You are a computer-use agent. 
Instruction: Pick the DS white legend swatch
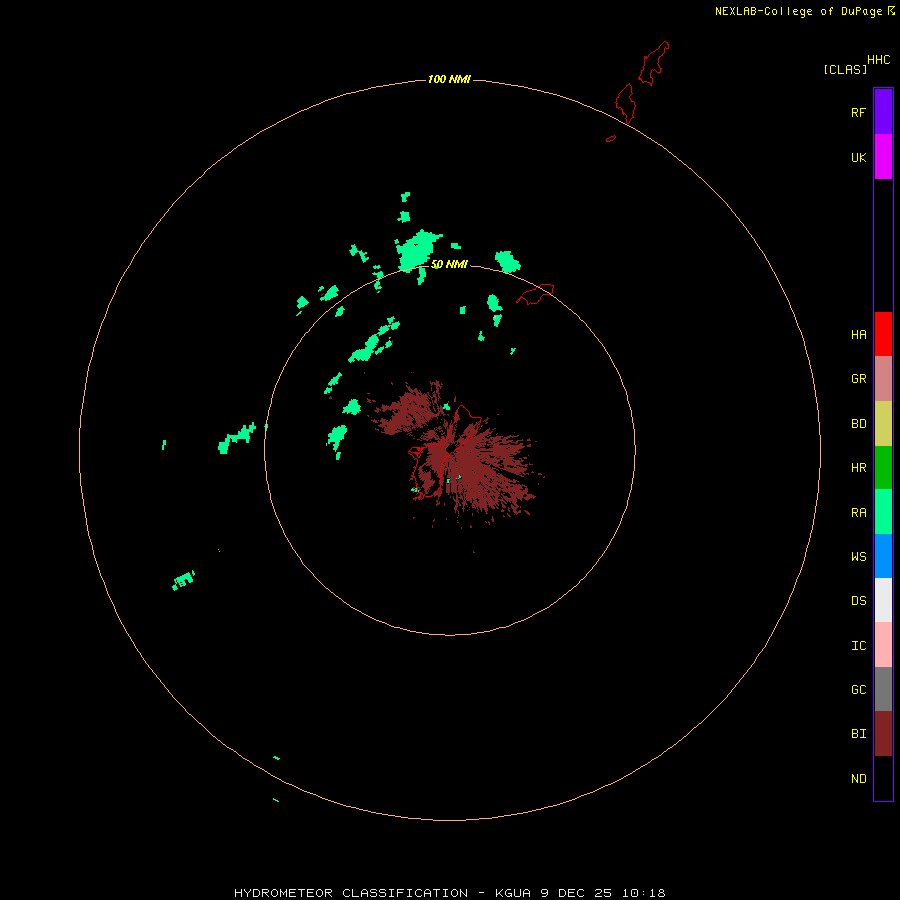click(x=883, y=600)
